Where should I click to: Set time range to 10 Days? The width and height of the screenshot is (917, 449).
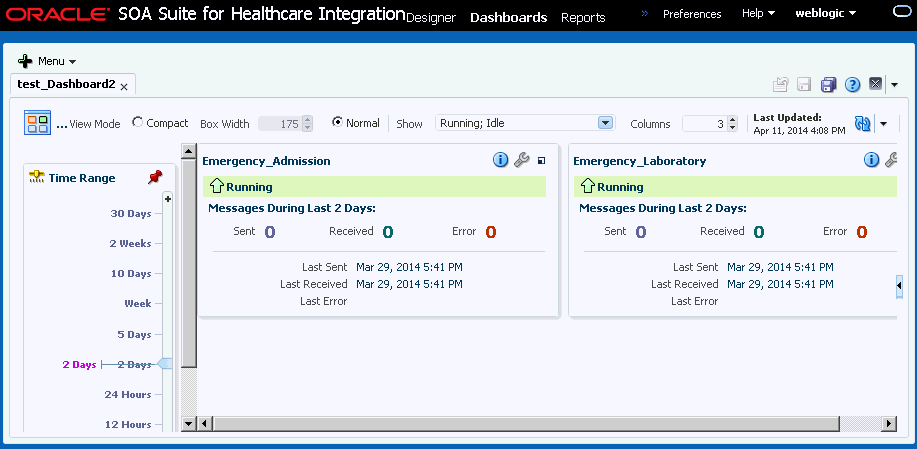coord(131,273)
